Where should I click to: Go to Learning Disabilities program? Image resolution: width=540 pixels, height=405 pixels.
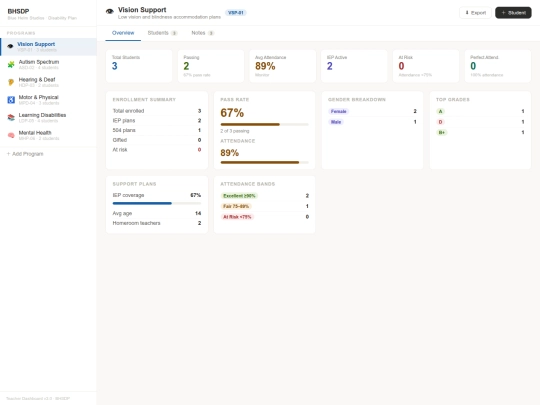coord(48,117)
